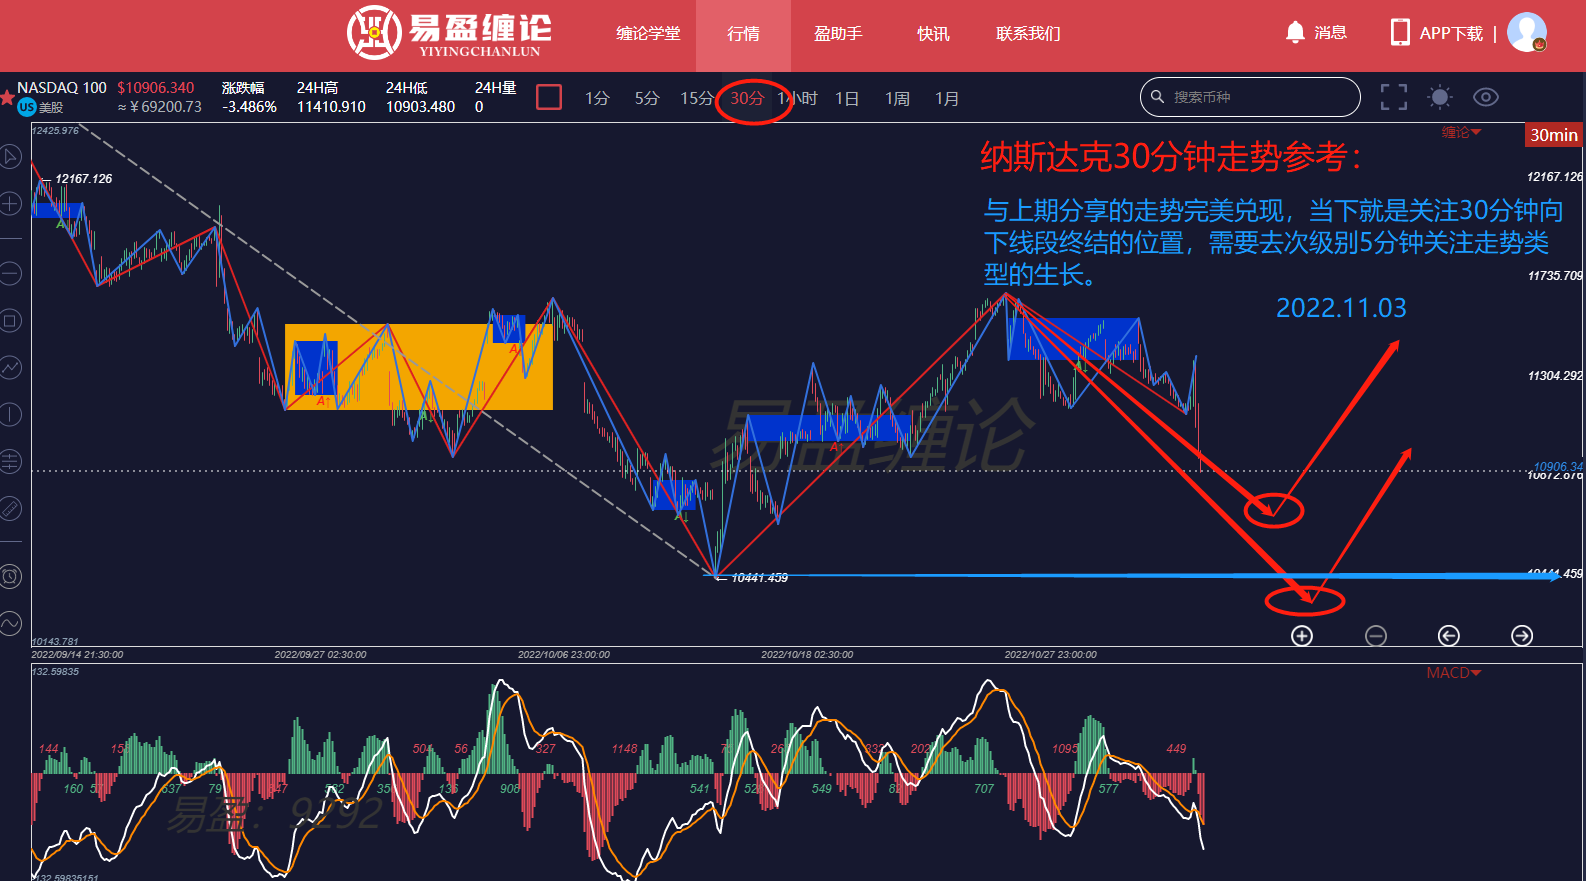Viewport: 1586px width, 881px height.
Task: Toggle light/dark theme sun icon
Action: [1440, 97]
